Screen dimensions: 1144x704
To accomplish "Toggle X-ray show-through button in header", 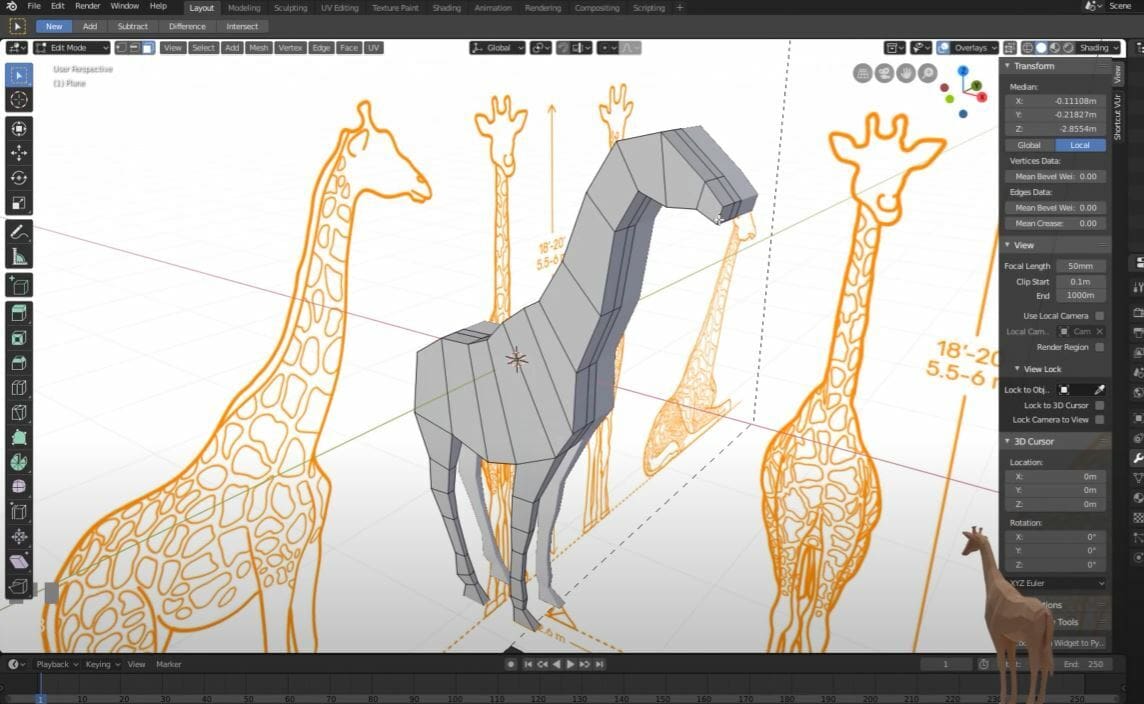I will point(1010,47).
